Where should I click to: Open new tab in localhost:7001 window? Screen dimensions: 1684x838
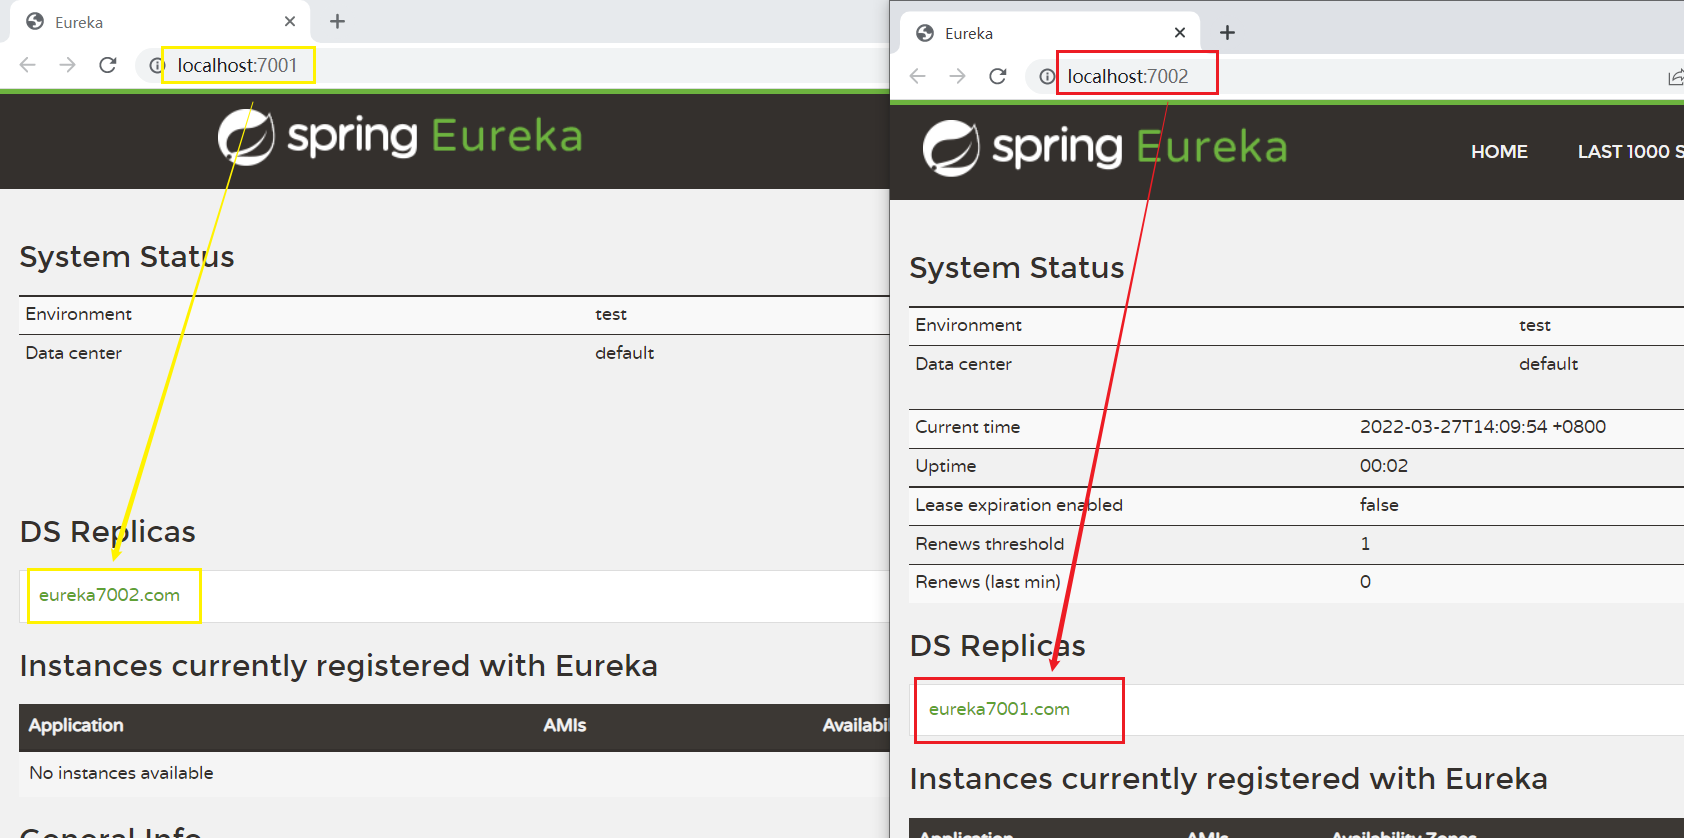337,21
